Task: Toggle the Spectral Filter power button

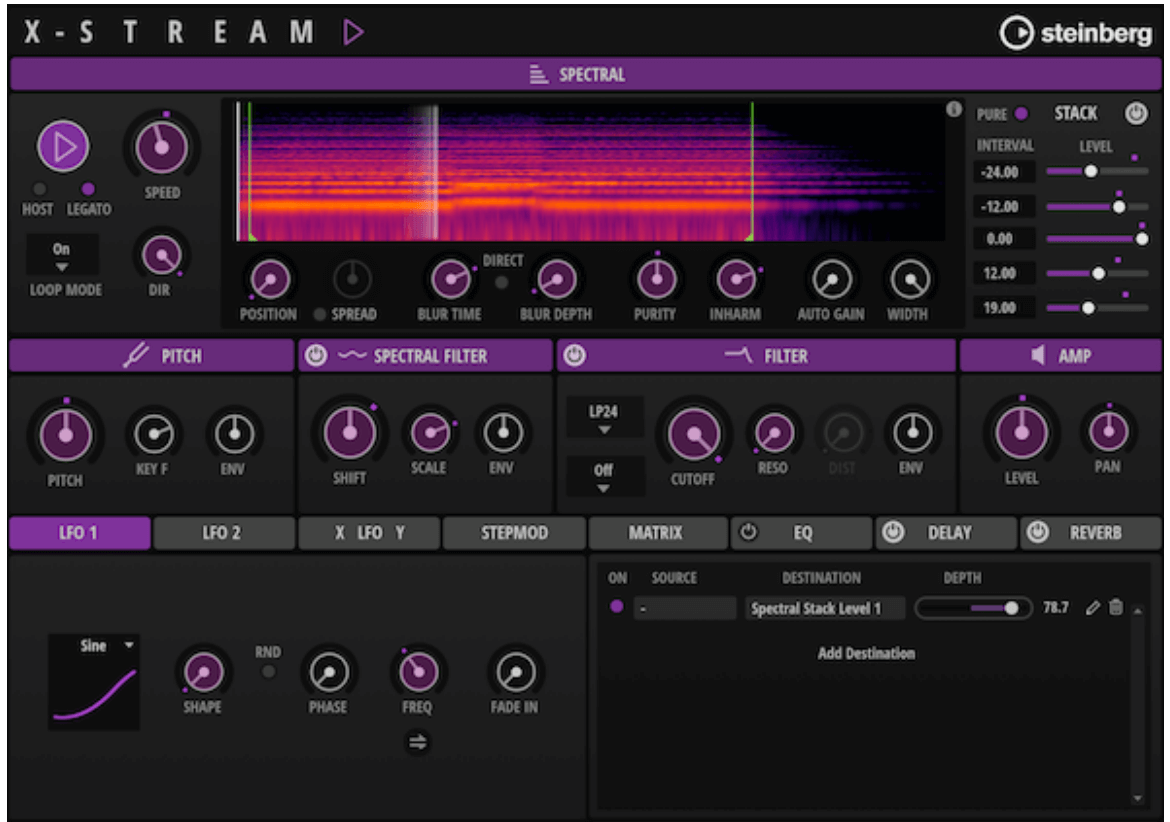Action: [x=316, y=355]
